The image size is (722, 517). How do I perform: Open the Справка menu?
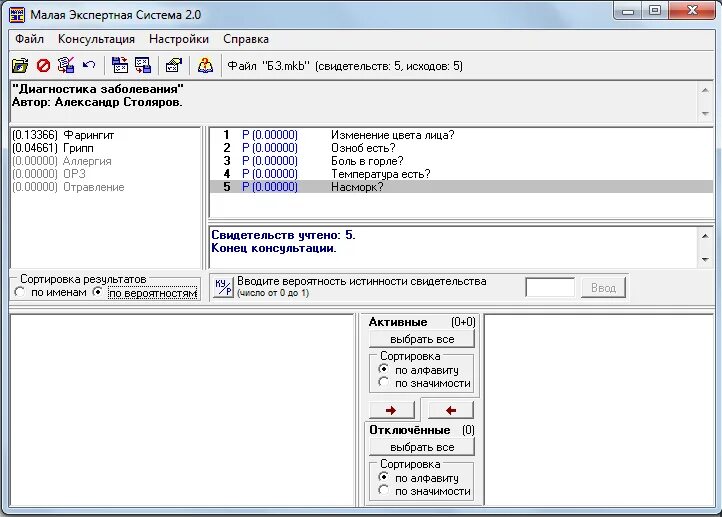click(x=246, y=39)
